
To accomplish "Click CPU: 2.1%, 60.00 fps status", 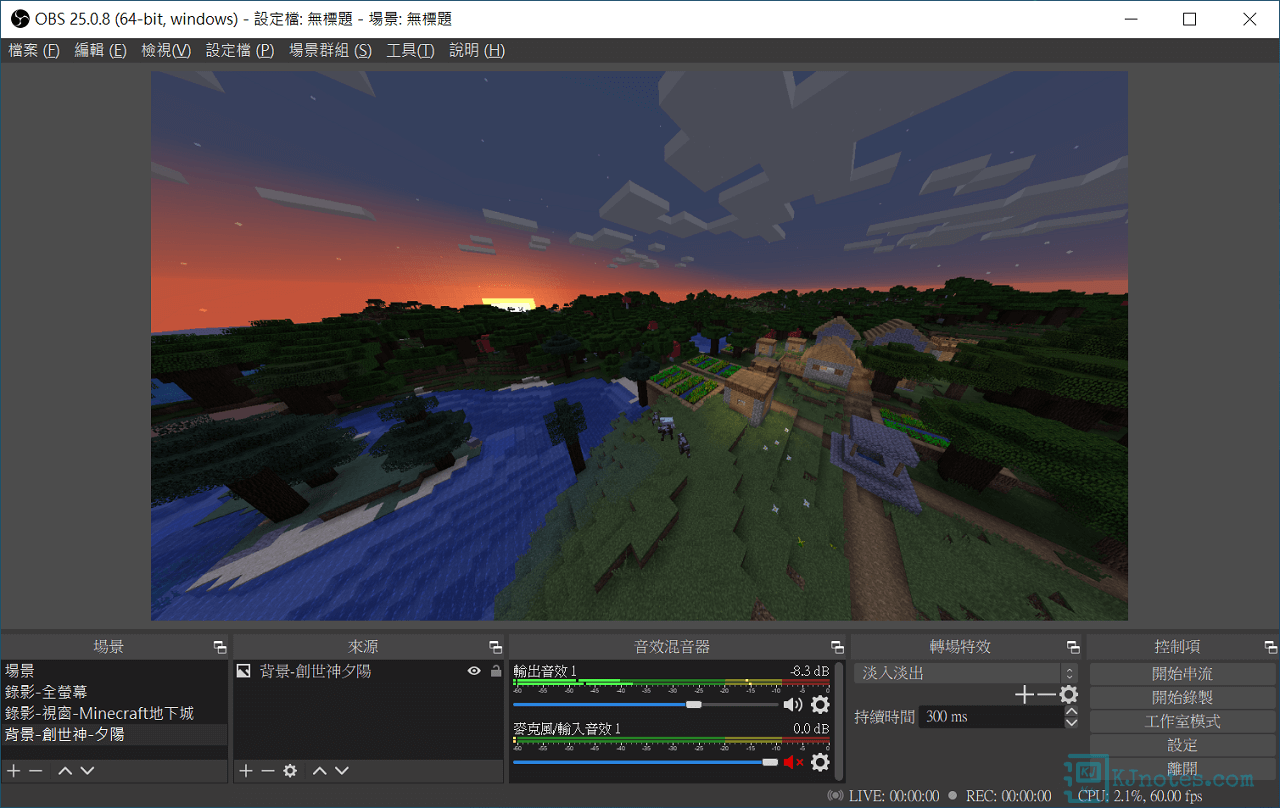I will coord(1140,796).
